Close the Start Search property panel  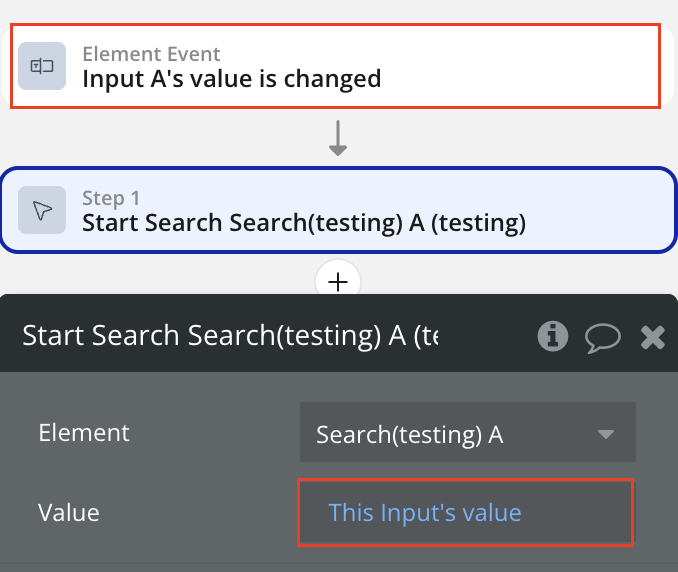click(652, 337)
